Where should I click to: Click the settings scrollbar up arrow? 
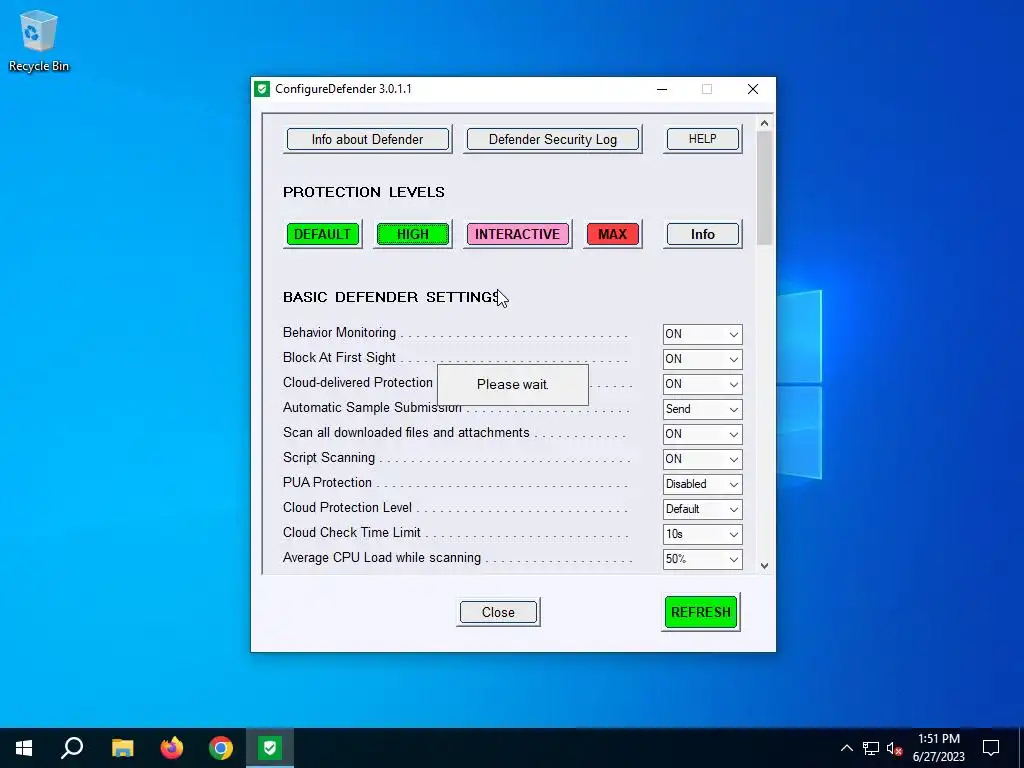click(764, 123)
